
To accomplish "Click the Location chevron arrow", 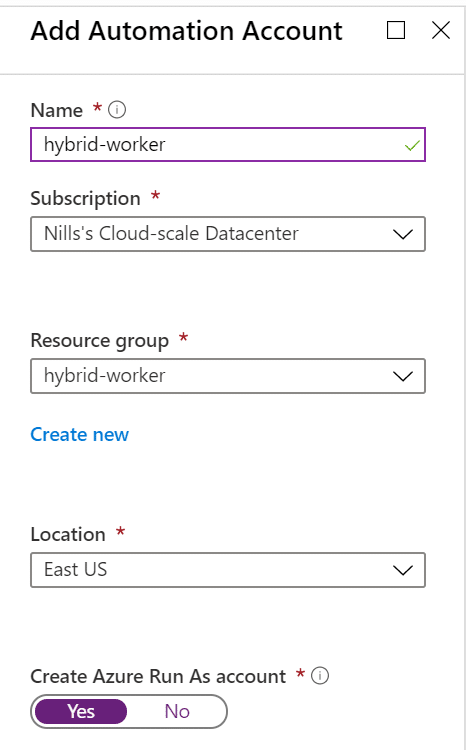I will [x=403, y=570].
